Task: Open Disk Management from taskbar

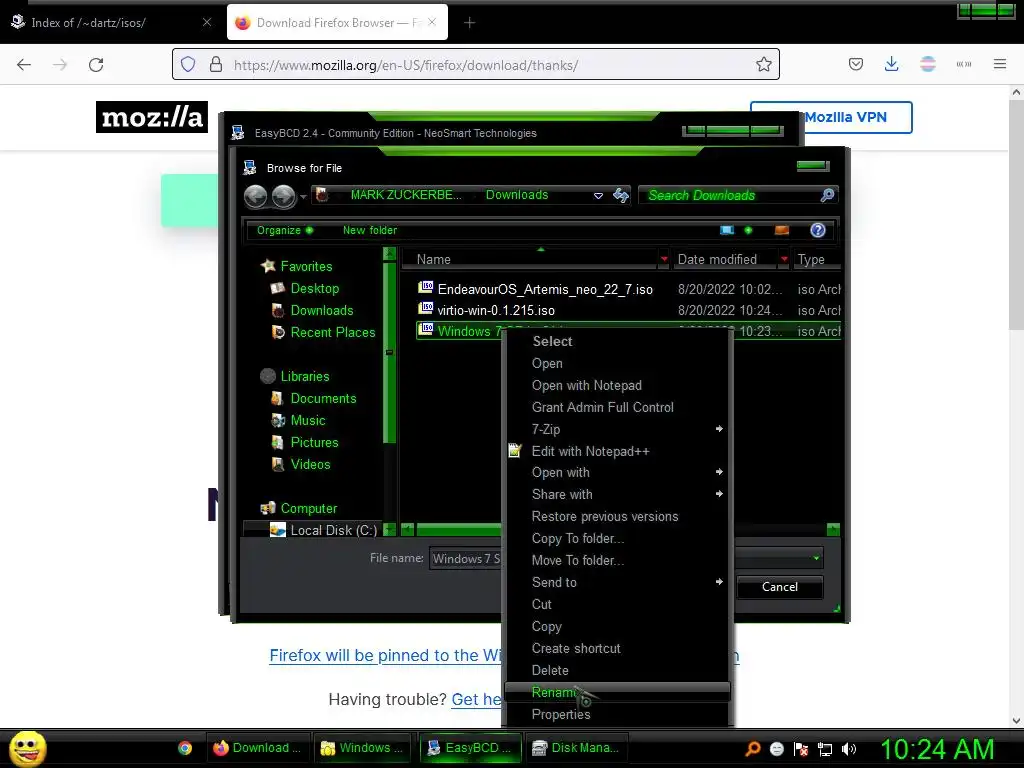Action: 576,748
